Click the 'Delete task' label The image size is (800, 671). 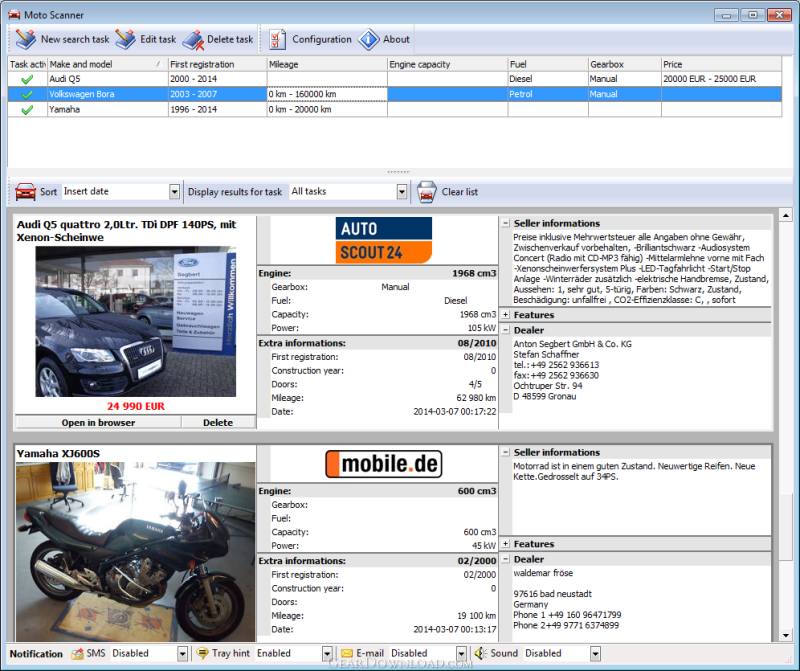230,39
